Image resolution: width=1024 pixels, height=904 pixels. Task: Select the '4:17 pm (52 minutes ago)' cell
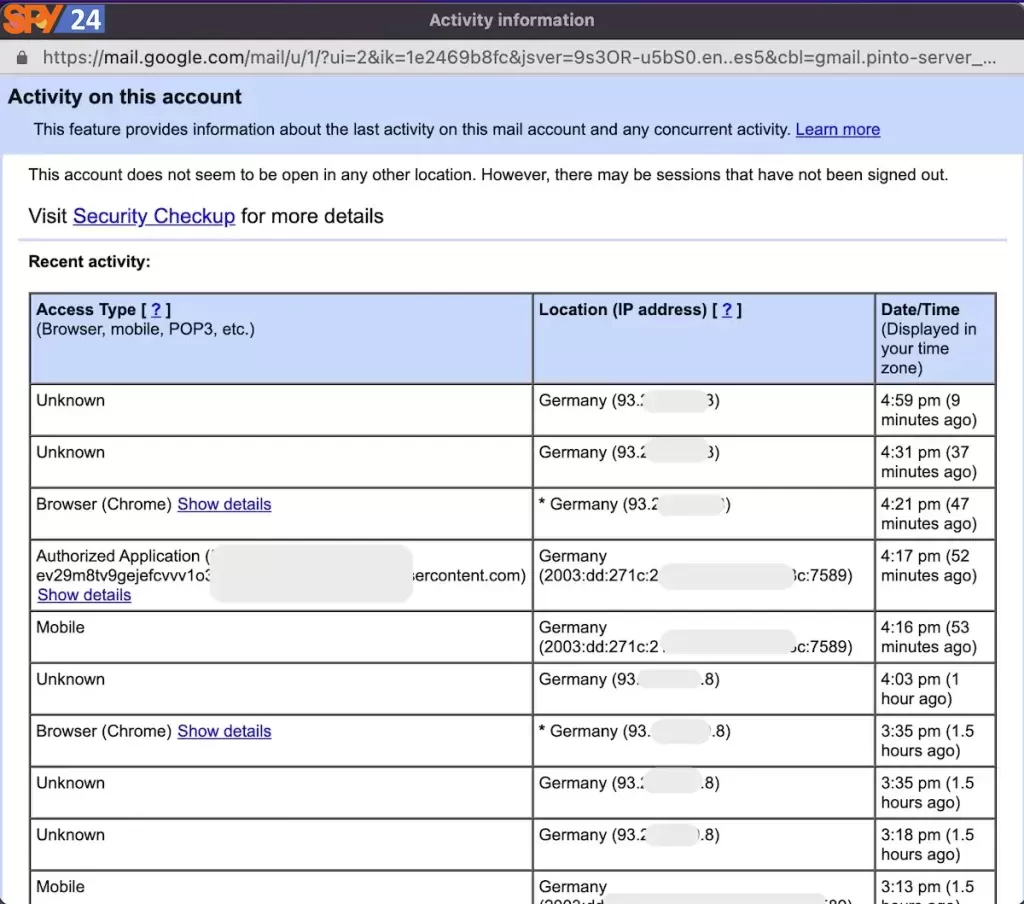point(935,575)
